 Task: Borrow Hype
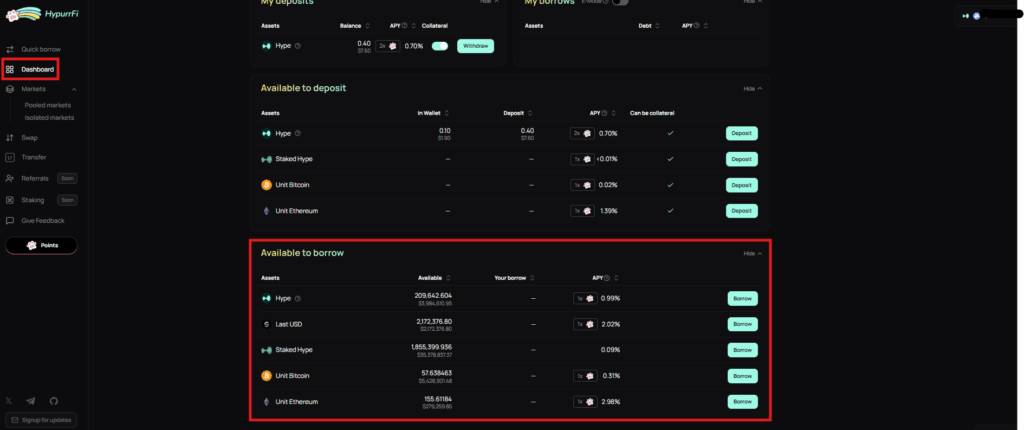coord(743,299)
